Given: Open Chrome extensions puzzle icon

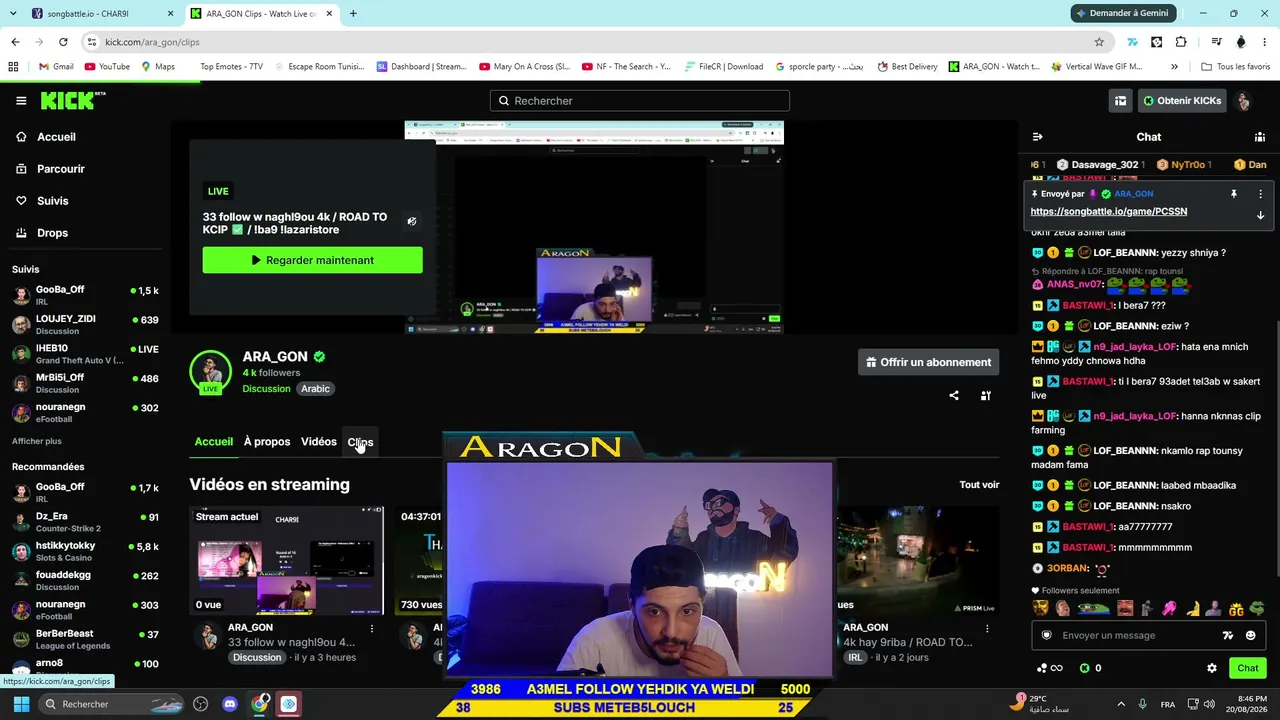Looking at the screenshot, I should coord(1181,42).
